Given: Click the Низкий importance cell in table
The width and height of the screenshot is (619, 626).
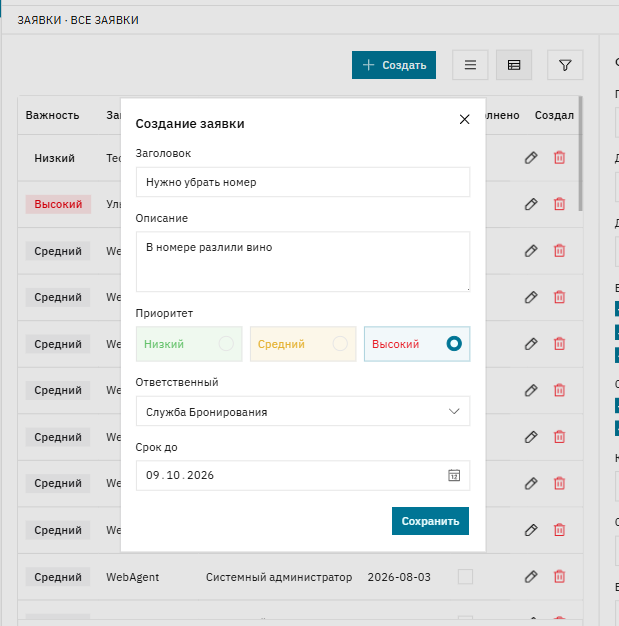Looking at the screenshot, I should point(54,158).
